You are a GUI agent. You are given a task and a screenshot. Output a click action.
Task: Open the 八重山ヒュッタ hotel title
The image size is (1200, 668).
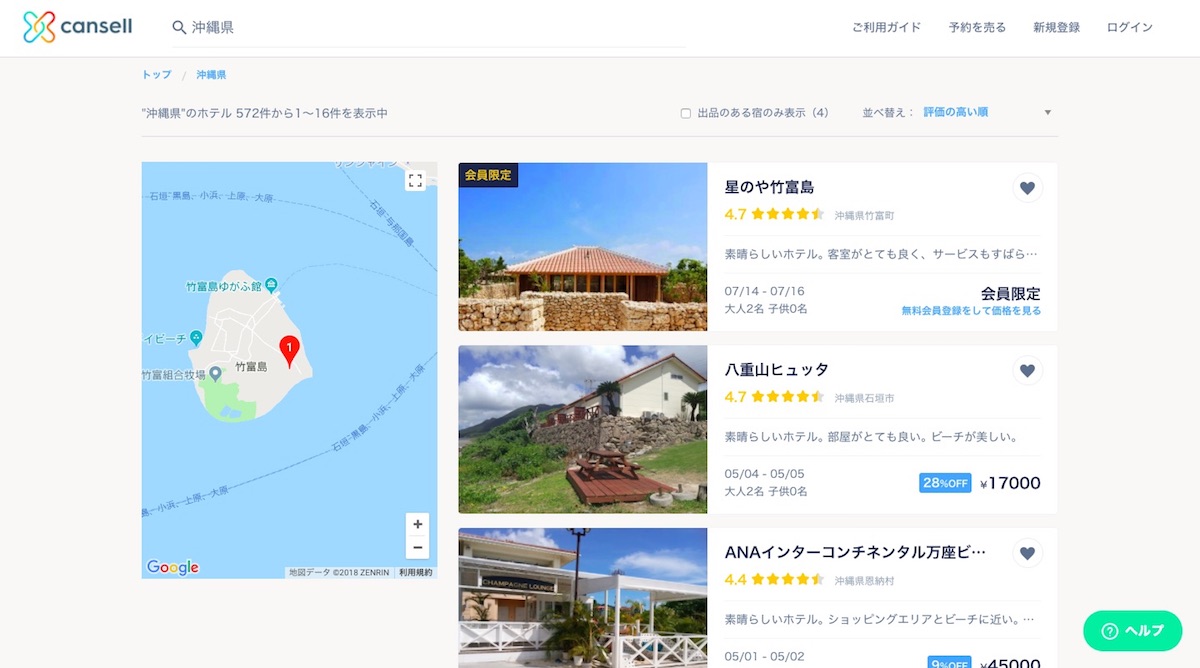776,370
